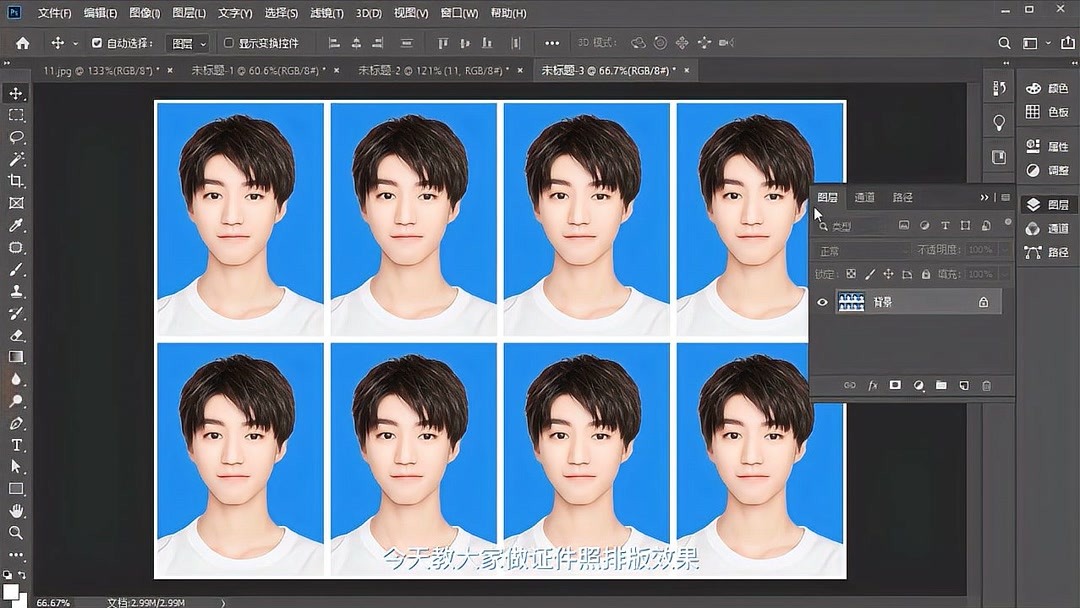The image size is (1080, 608).
Task: Open the blend mode dropdown showing 正常
Action: (x=860, y=250)
